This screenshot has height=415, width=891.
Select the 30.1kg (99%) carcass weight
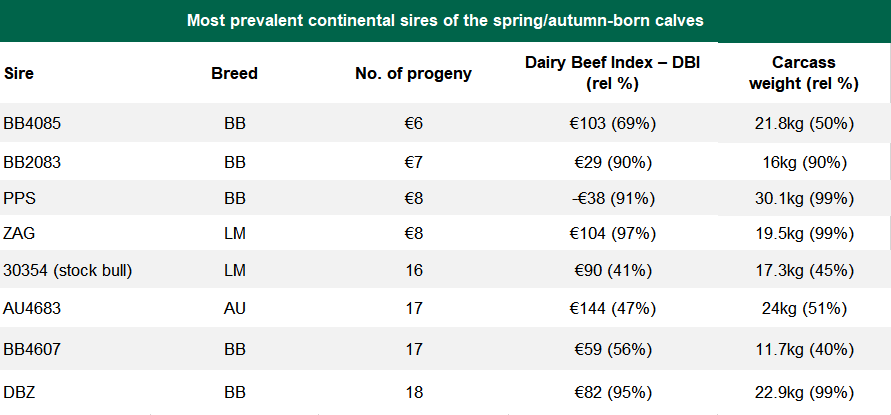tap(804, 199)
